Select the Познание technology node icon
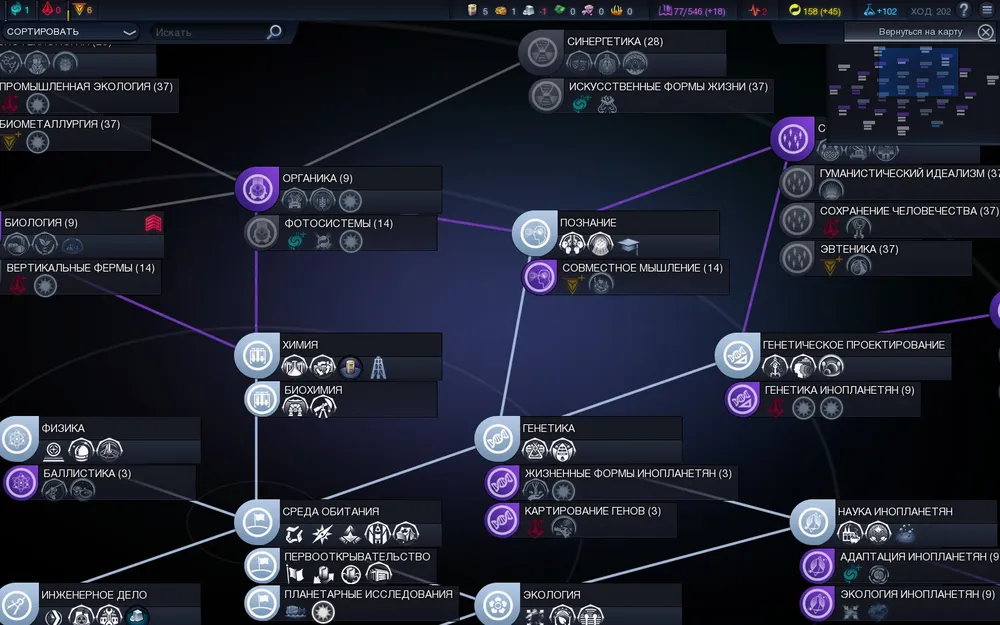This screenshot has height=625, width=1000. pyautogui.click(x=534, y=232)
